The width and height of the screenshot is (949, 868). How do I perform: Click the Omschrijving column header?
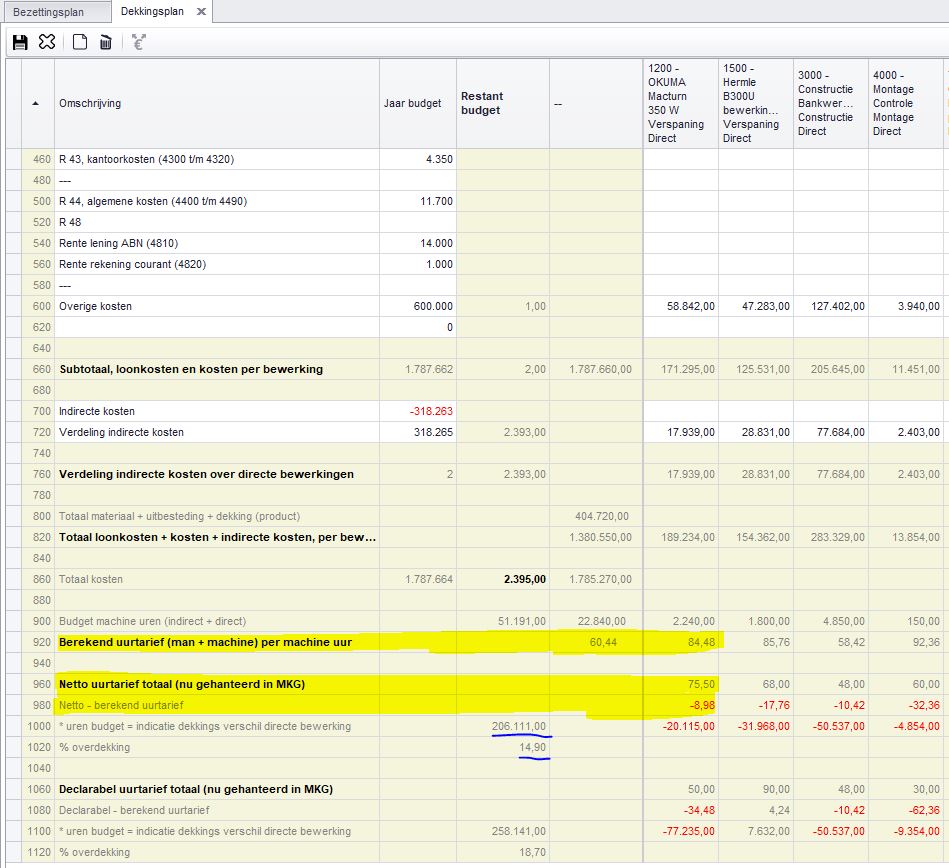(217, 104)
